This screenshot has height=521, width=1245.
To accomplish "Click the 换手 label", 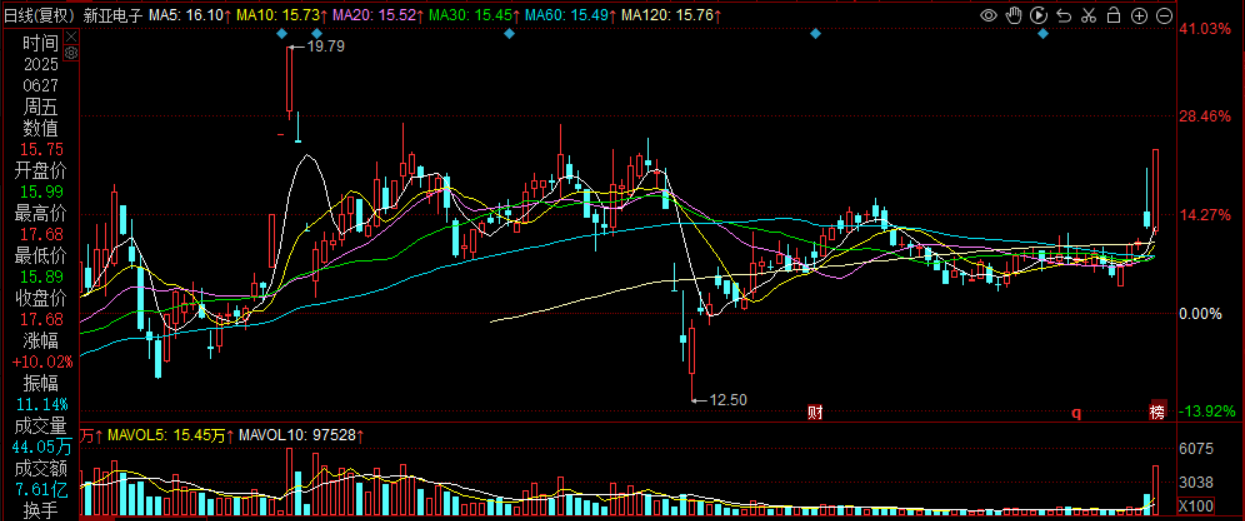I will 40,512.
